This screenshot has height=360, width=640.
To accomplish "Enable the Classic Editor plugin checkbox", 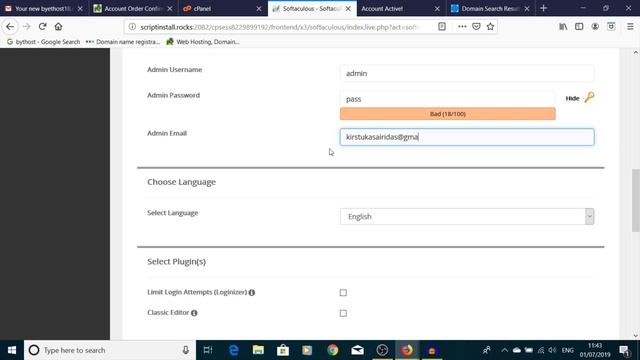I will coord(343,313).
